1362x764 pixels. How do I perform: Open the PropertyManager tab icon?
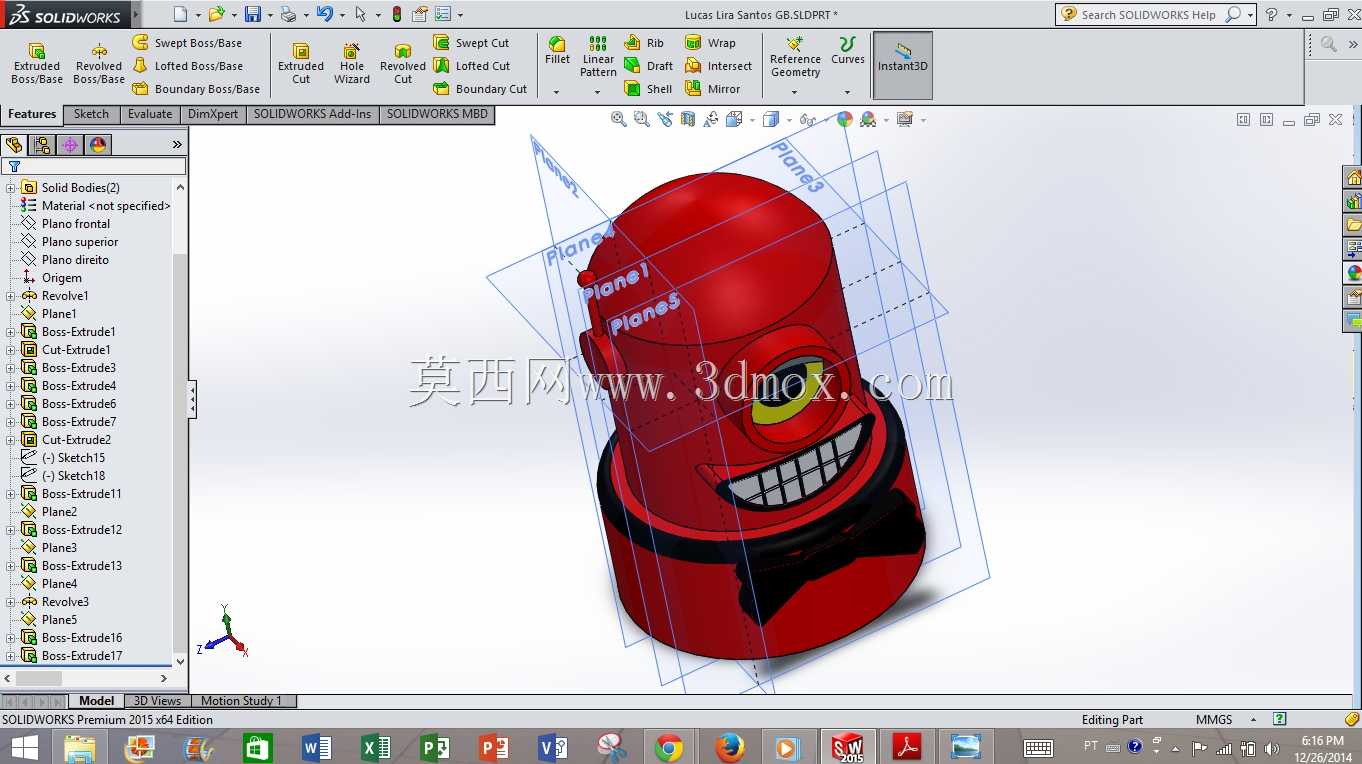pos(42,145)
